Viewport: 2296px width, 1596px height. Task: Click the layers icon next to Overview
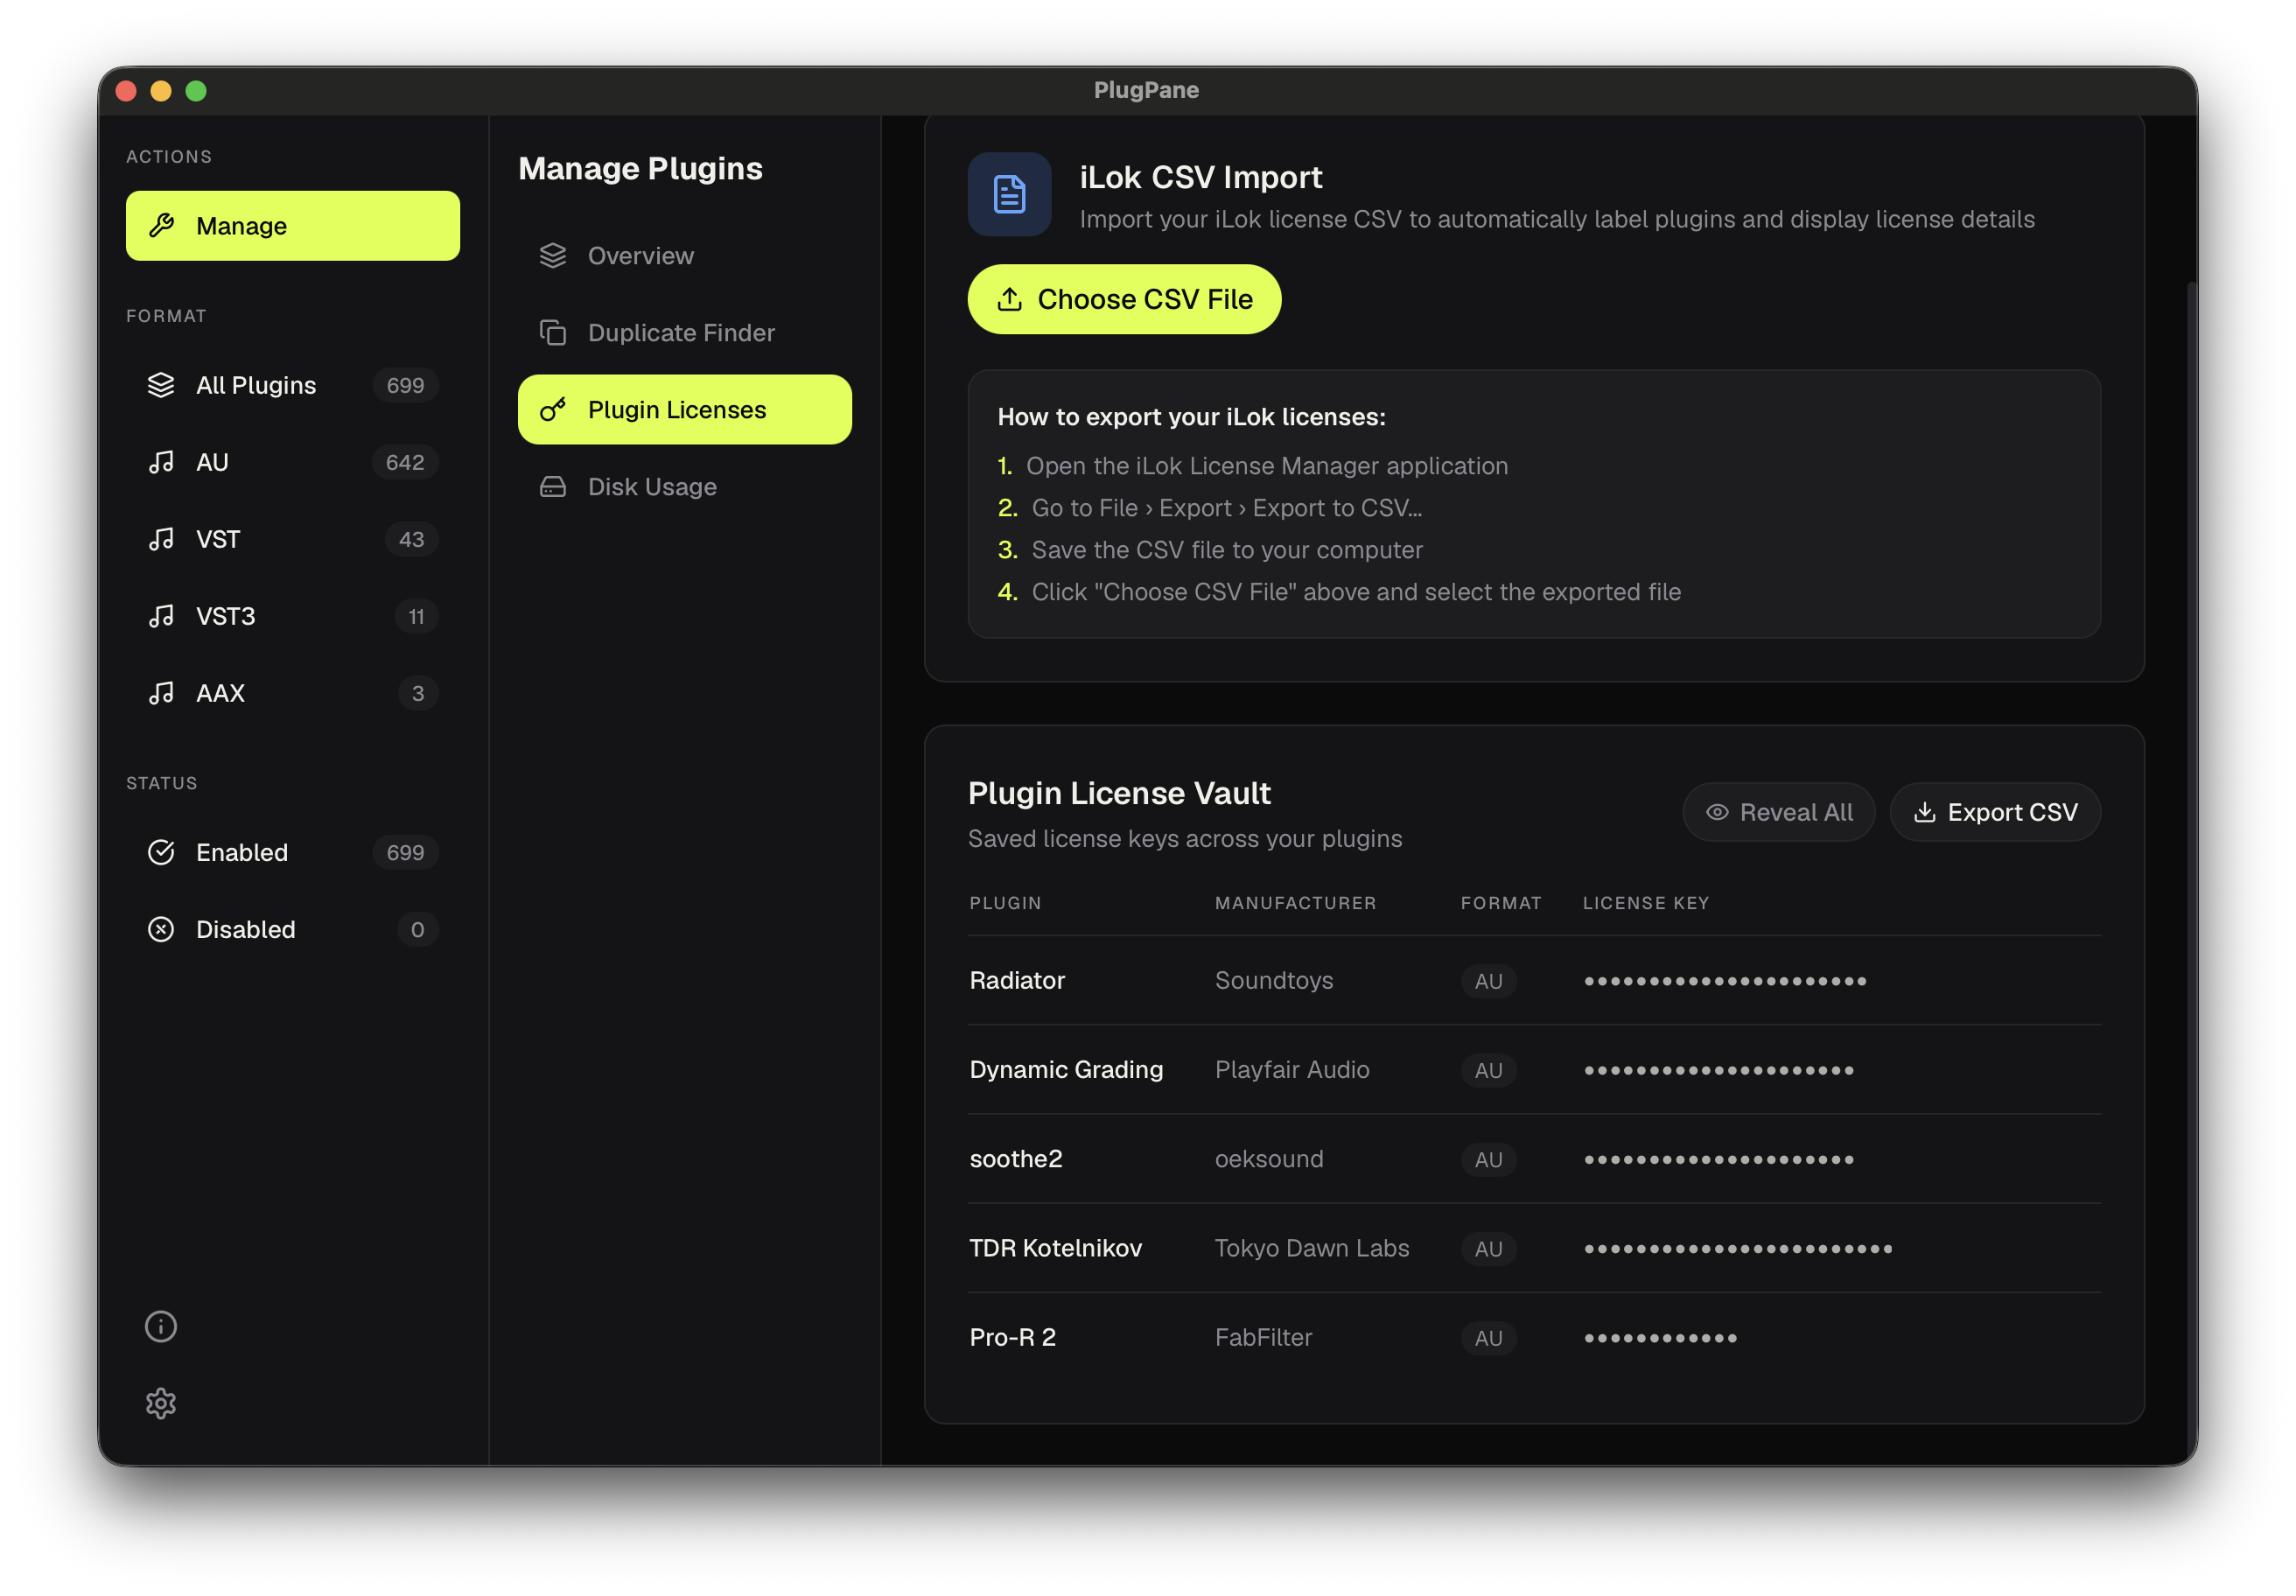(553, 256)
